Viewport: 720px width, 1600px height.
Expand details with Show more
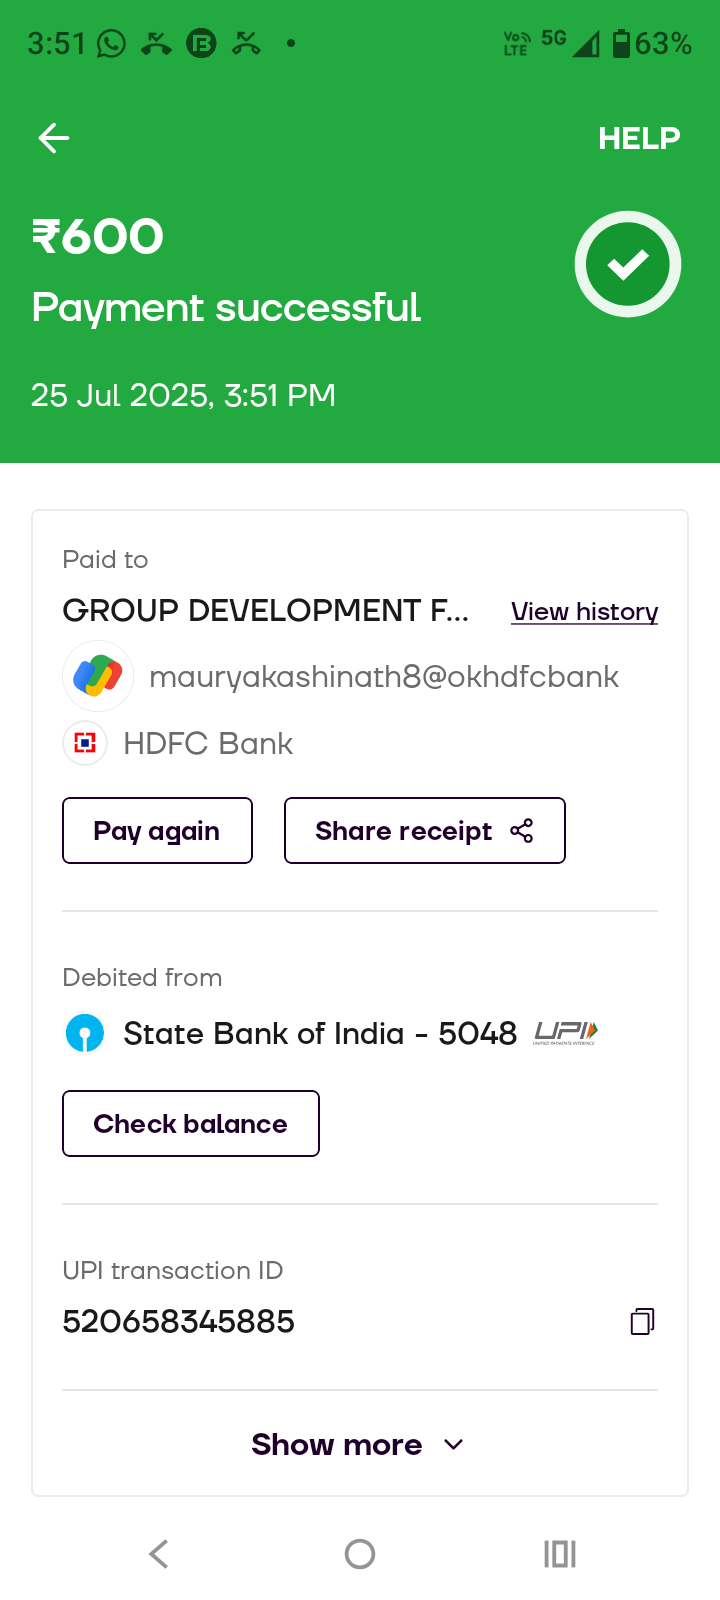coord(337,1445)
